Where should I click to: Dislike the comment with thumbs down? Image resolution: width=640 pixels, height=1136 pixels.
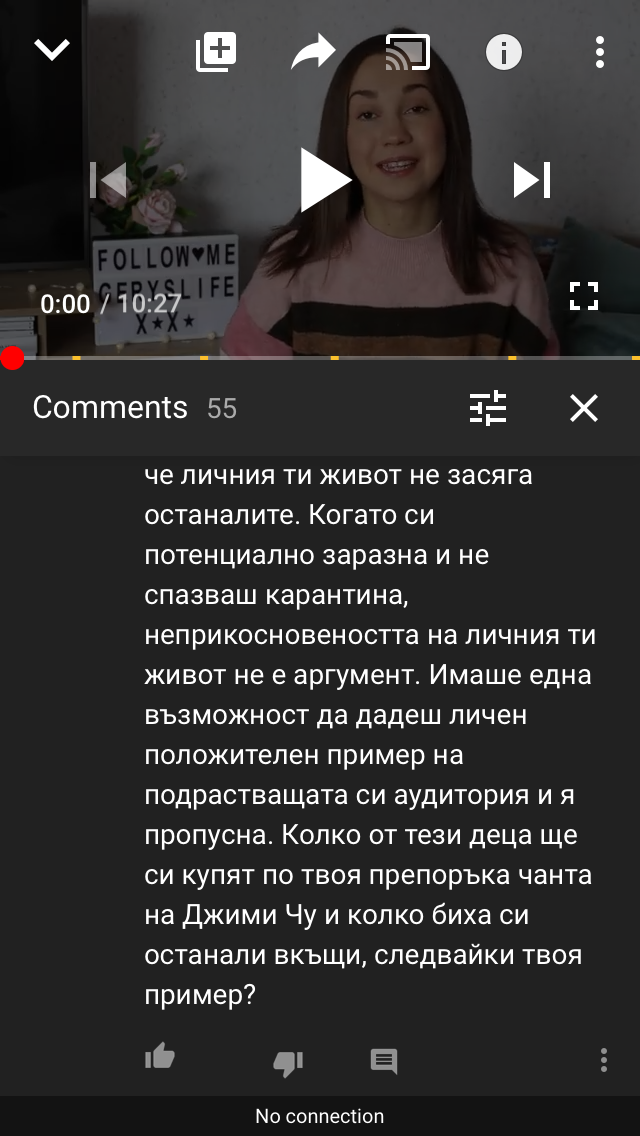click(x=288, y=1062)
